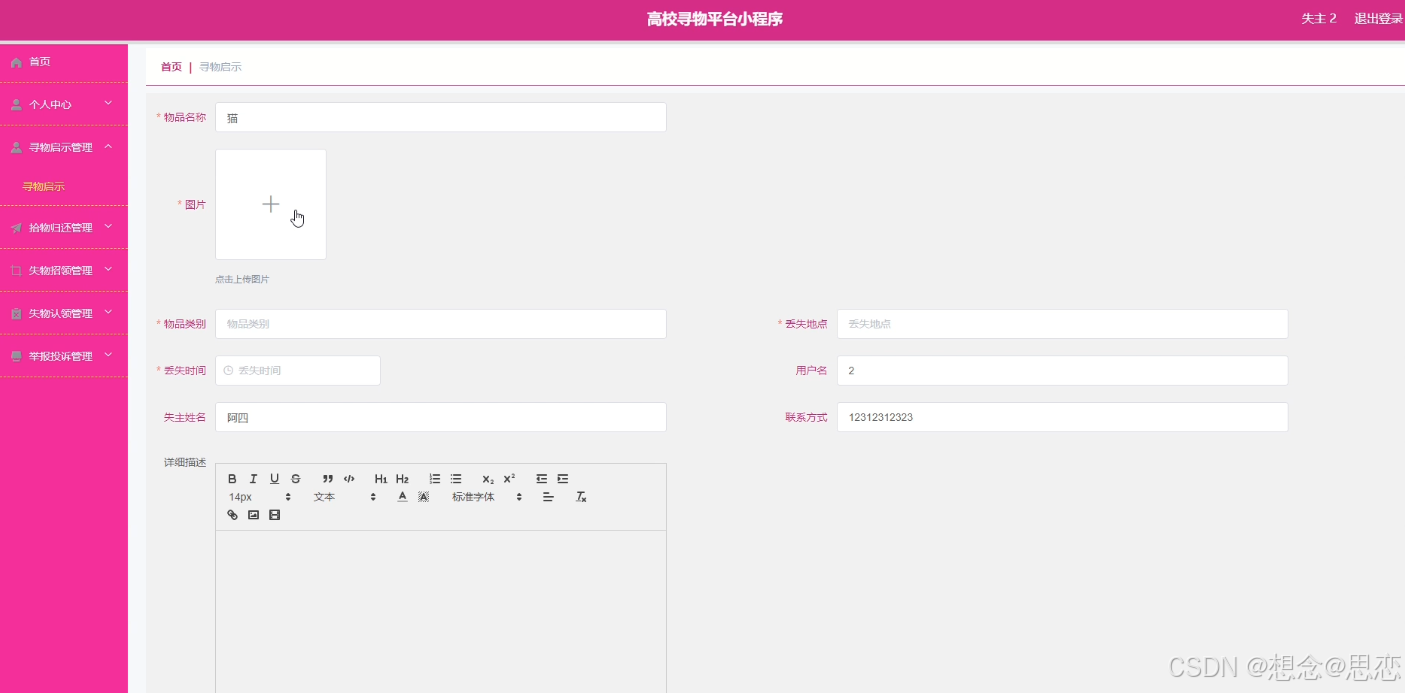
Task: Apply subscript formatting
Action: point(488,479)
